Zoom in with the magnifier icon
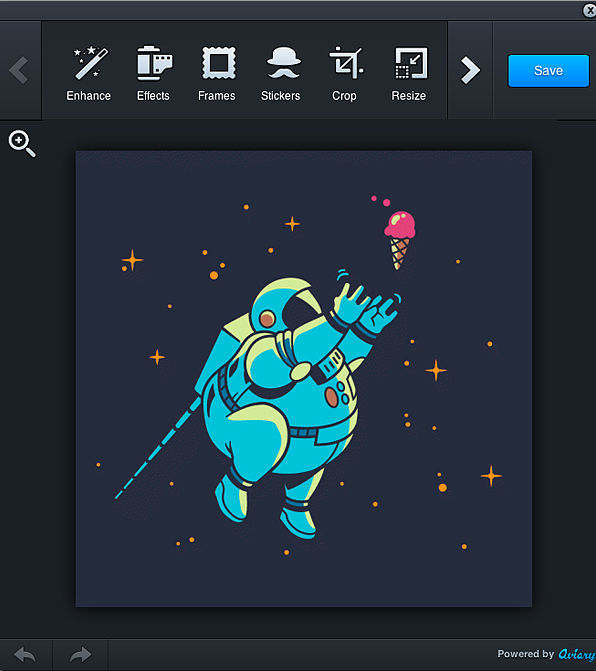This screenshot has height=671, width=596. [22, 144]
